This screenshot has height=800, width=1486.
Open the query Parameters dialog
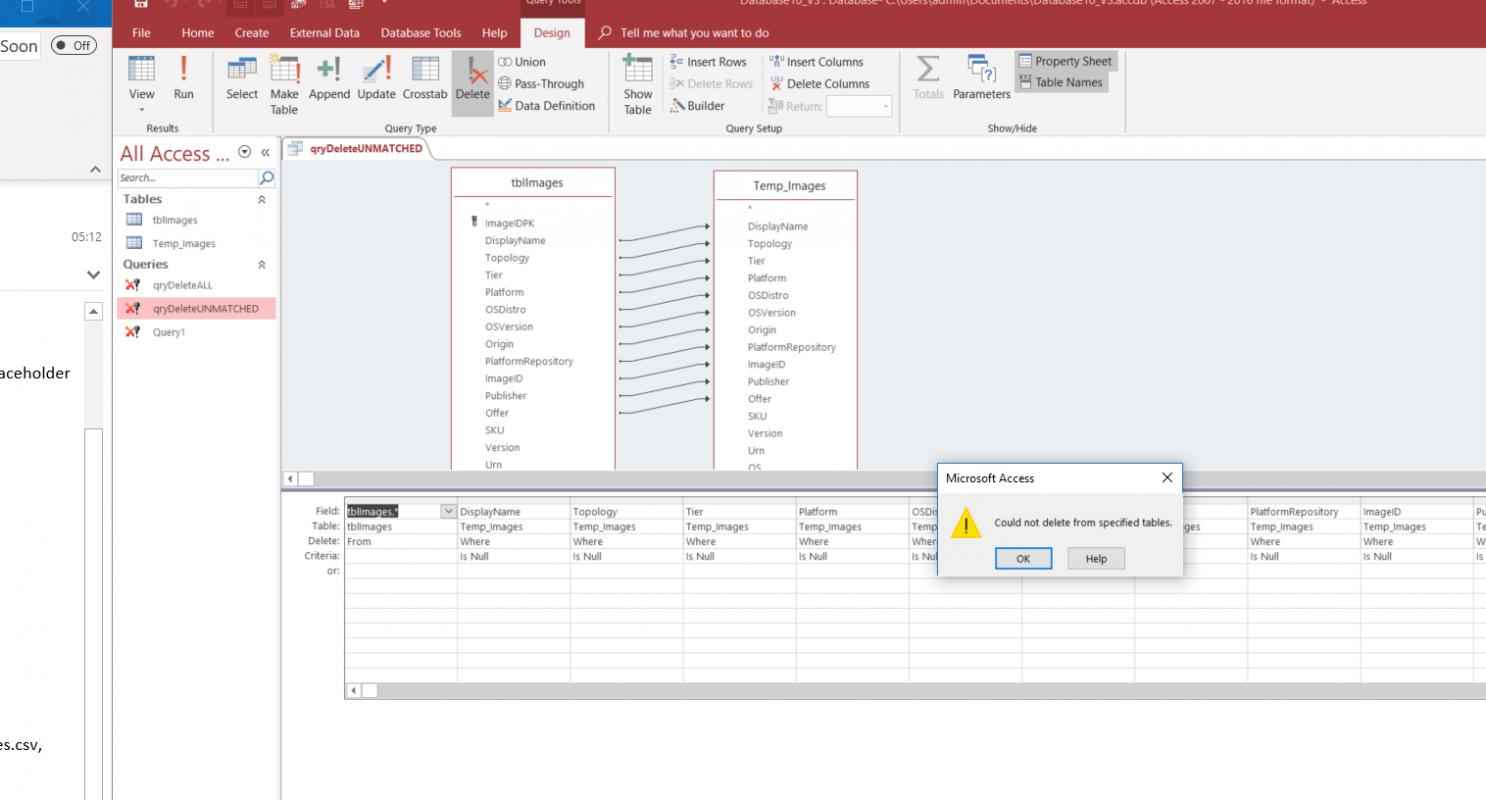[981, 78]
